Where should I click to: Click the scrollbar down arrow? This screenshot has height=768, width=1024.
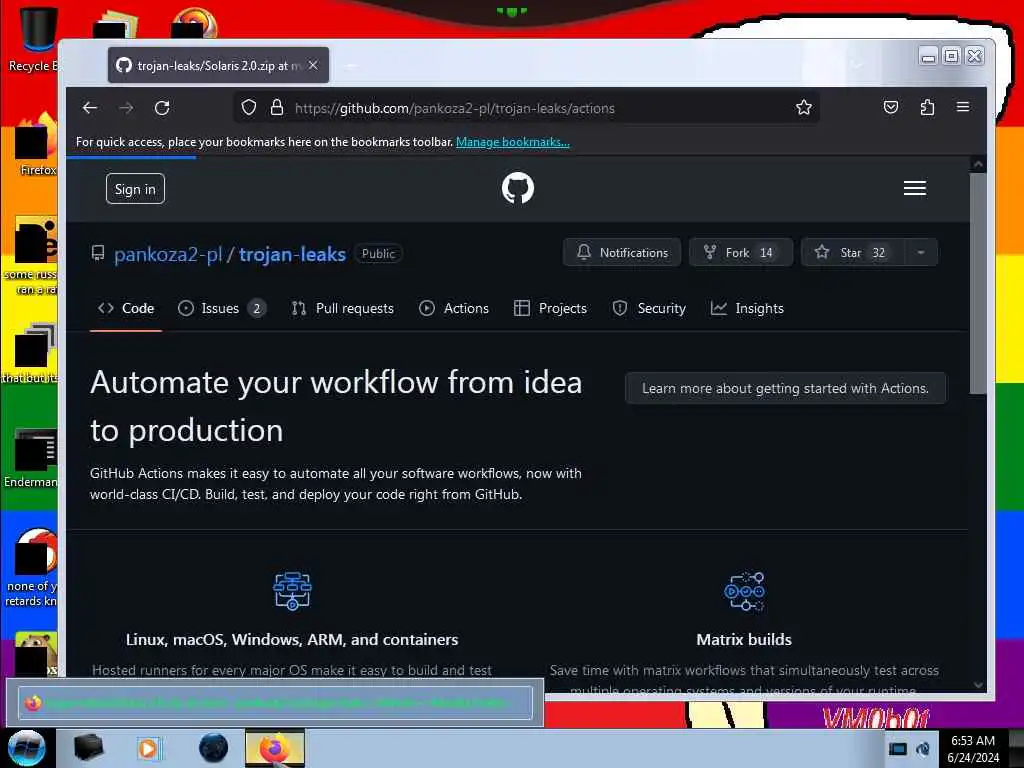pos(978,684)
